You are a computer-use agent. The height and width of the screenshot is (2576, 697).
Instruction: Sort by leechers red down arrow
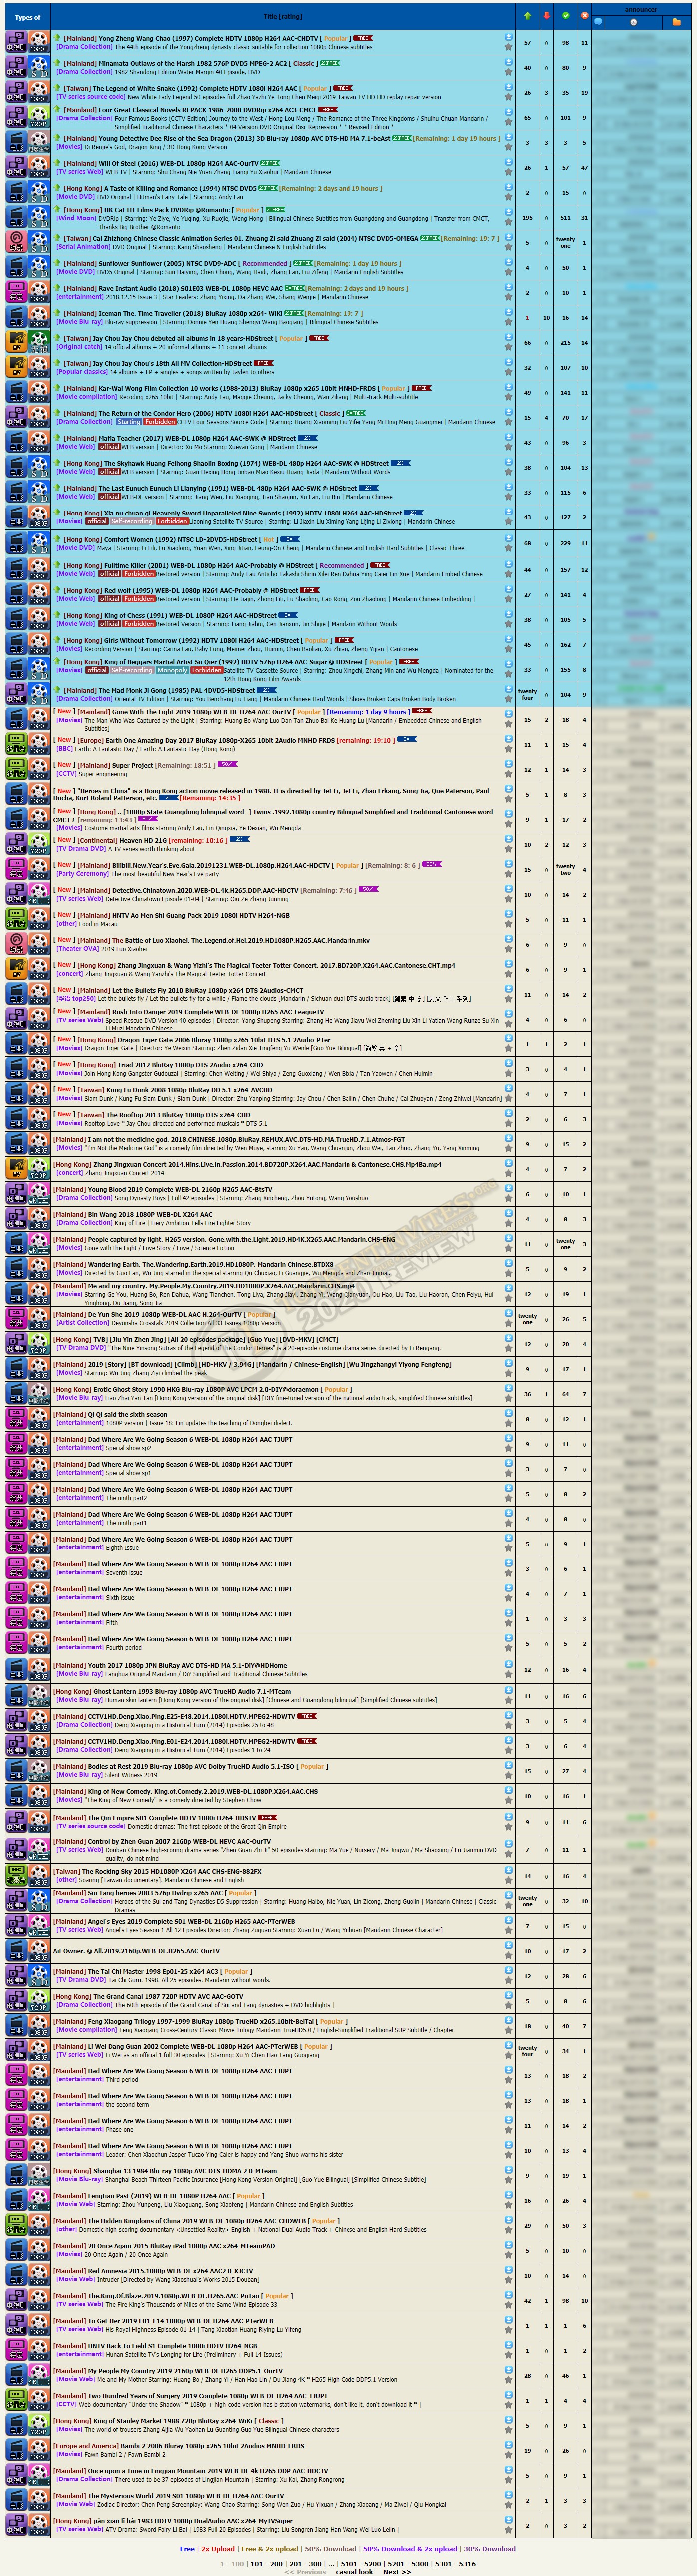546,16
